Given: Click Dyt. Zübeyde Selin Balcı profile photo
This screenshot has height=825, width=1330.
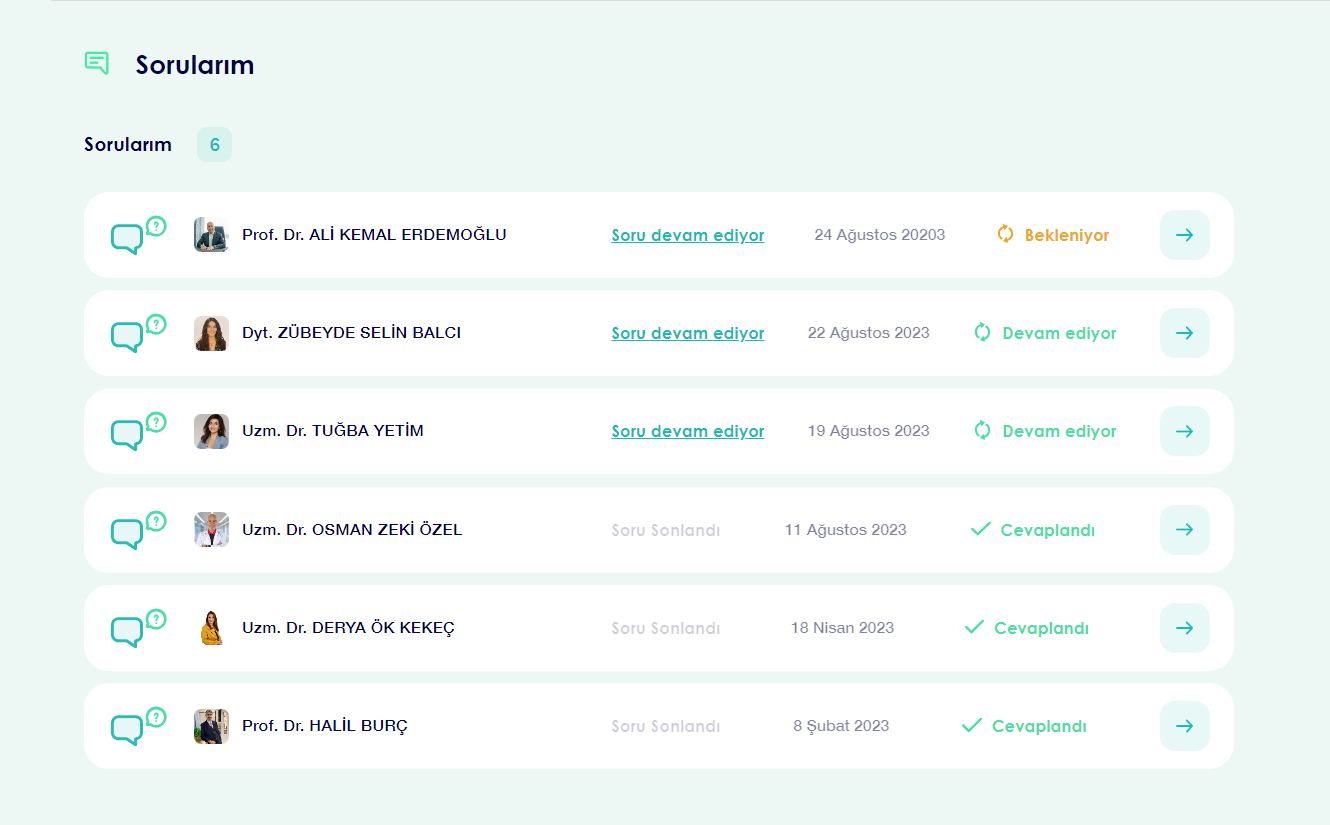Looking at the screenshot, I should [211, 333].
